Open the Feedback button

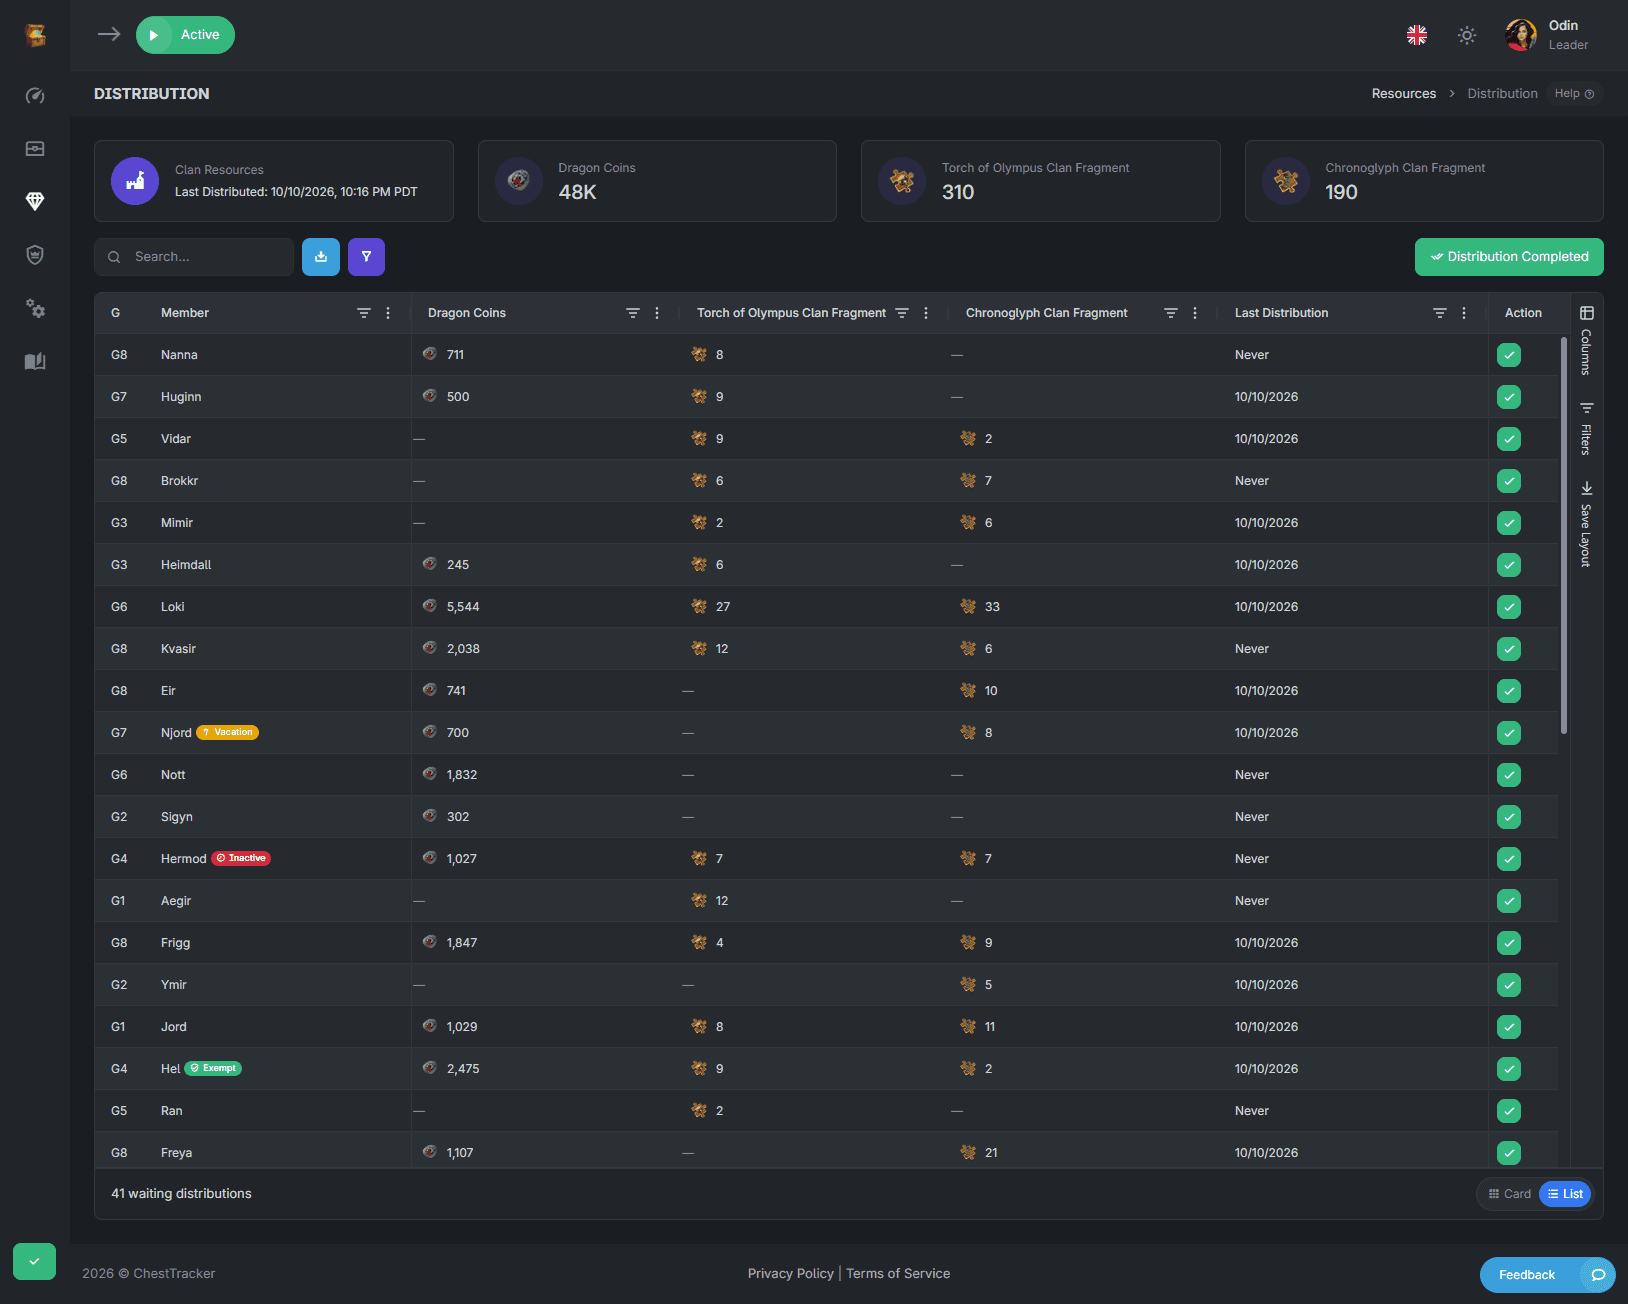(x=1547, y=1275)
